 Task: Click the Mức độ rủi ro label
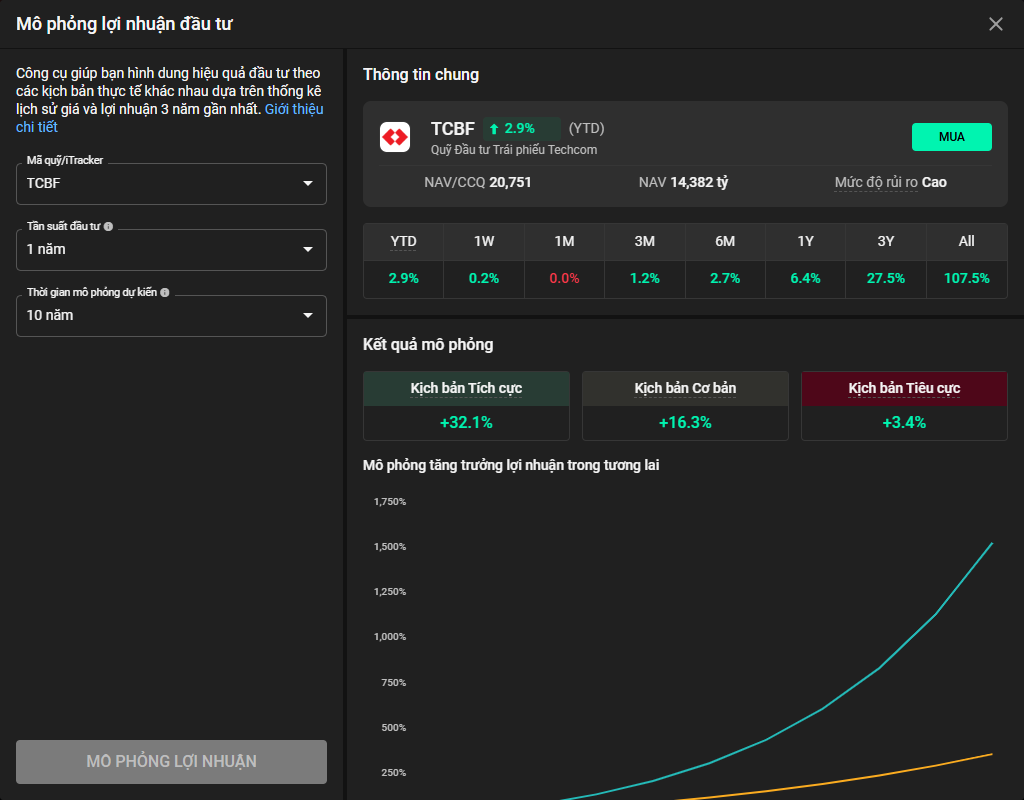[x=876, y=182]
